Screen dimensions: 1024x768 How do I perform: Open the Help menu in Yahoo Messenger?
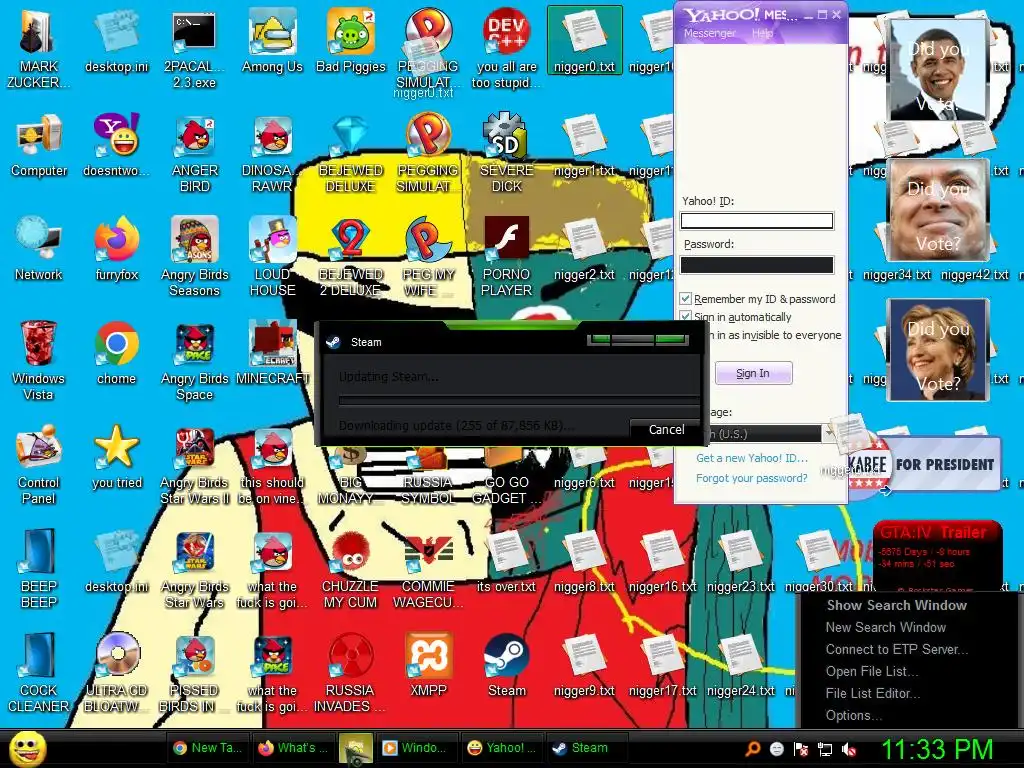coord(762,33)
